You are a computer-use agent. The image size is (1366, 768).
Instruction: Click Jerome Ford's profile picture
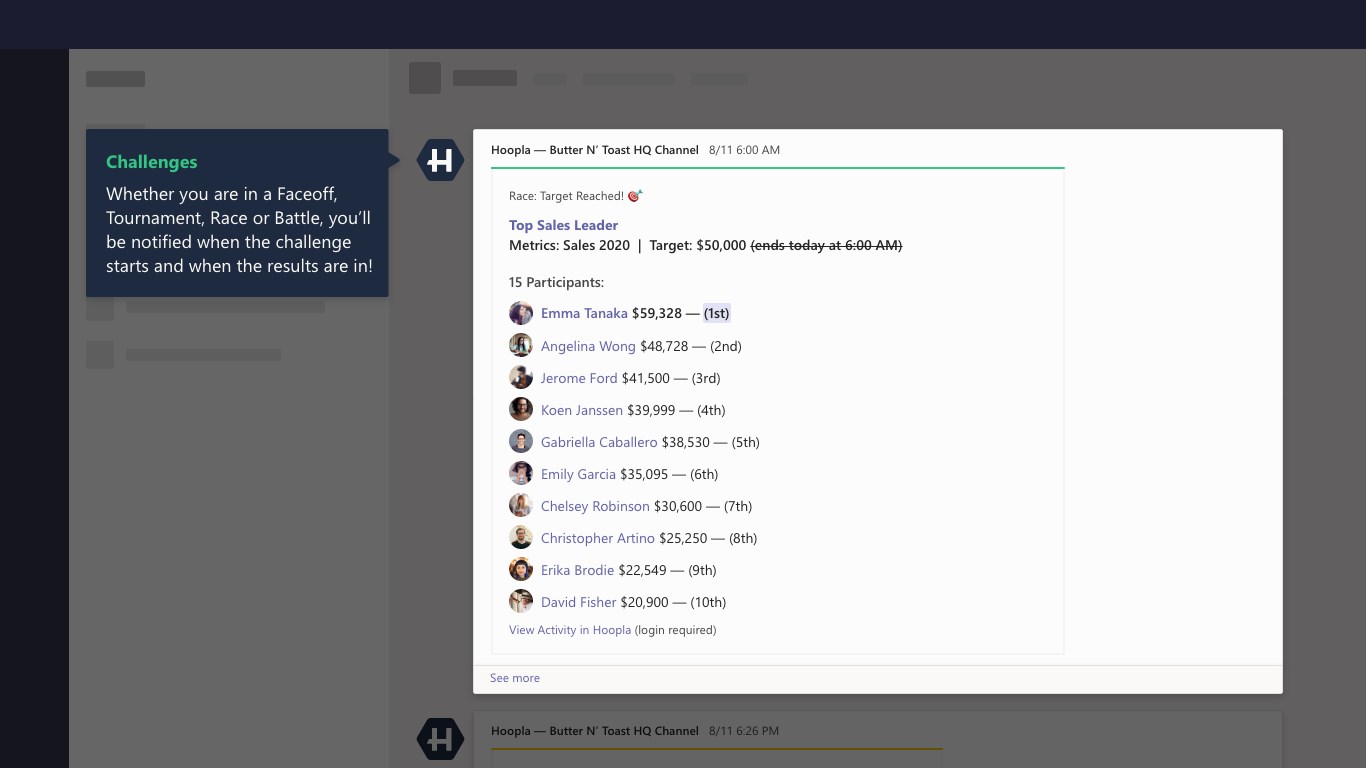(x=521, y=377)
